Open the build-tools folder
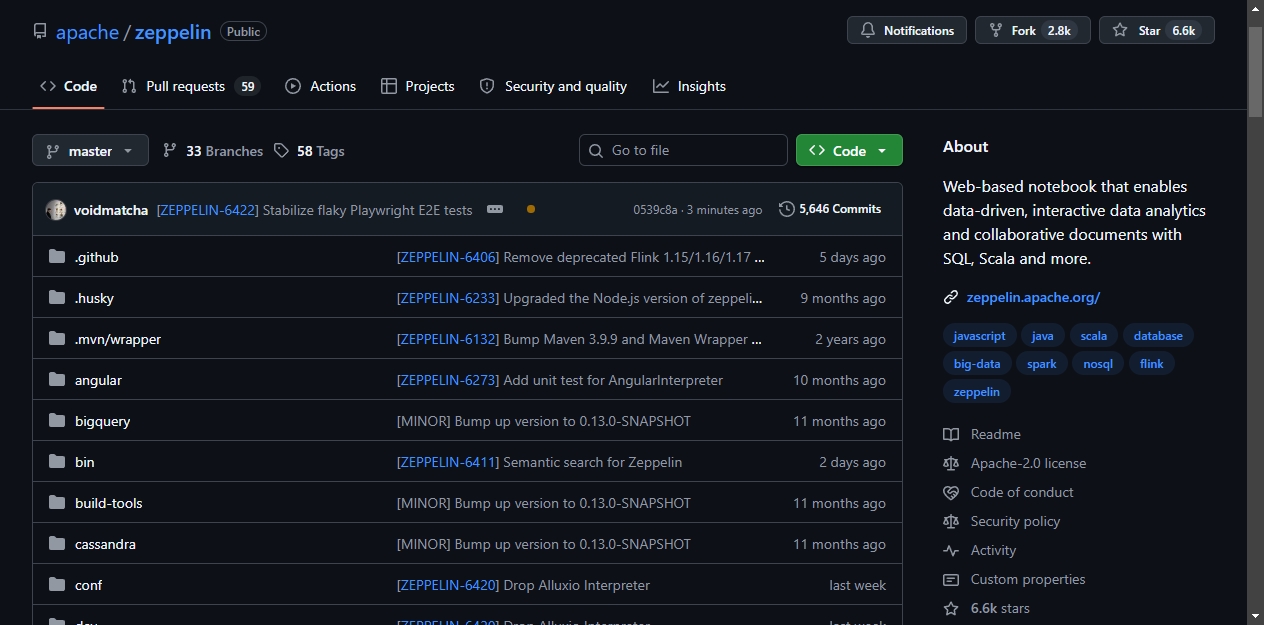Screen dimensions: 1264x625 109,503
